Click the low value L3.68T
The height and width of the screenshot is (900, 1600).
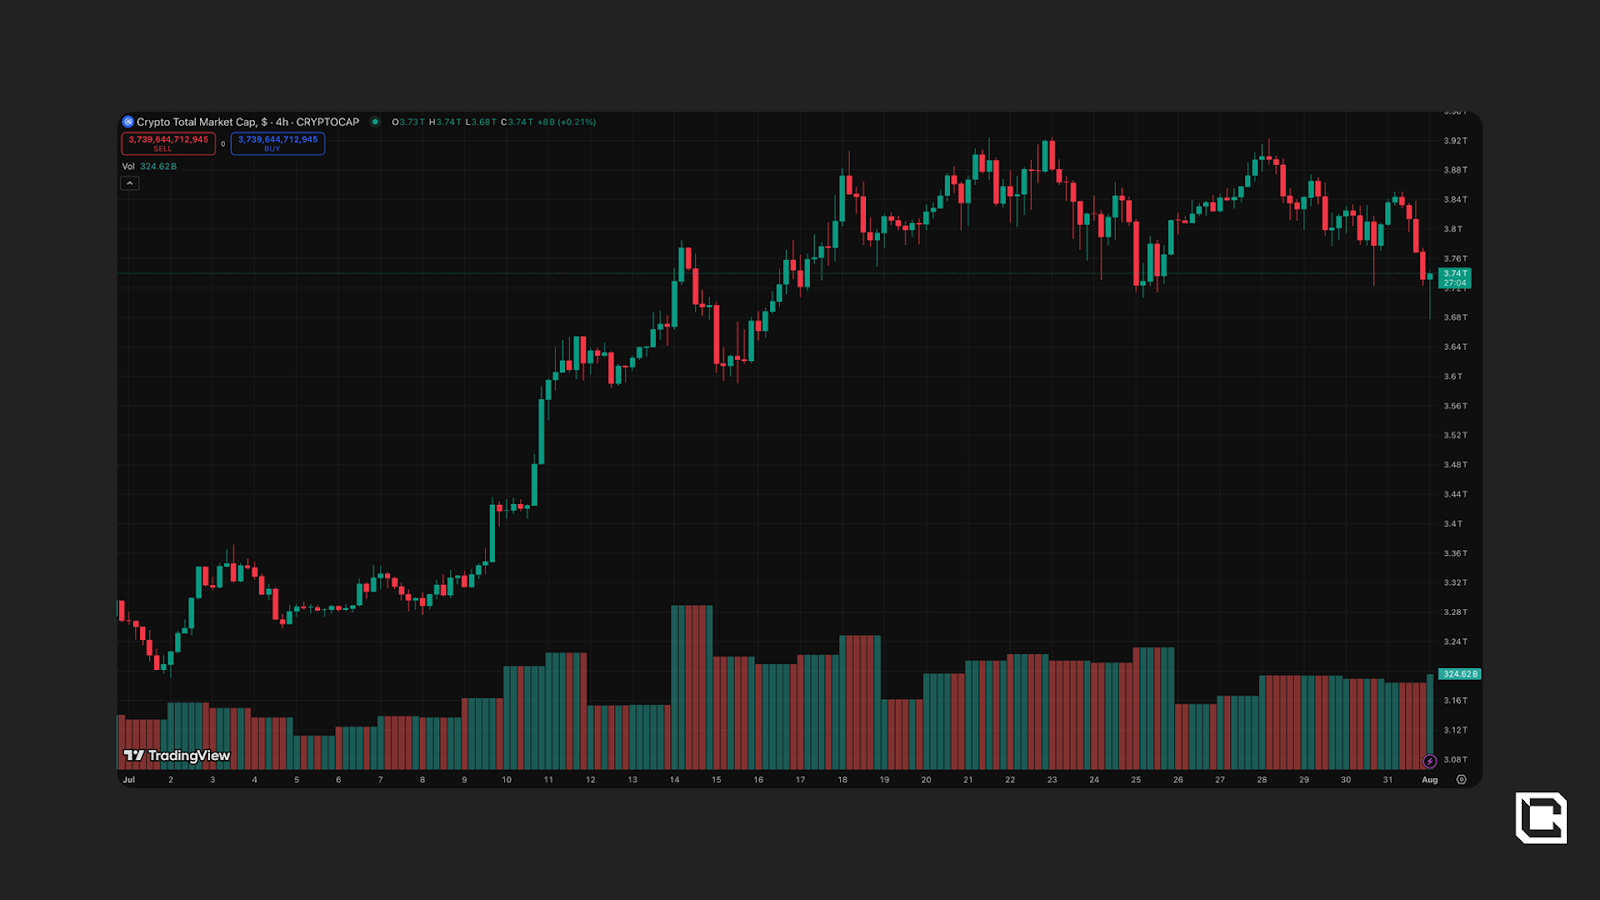pos(481,122)
